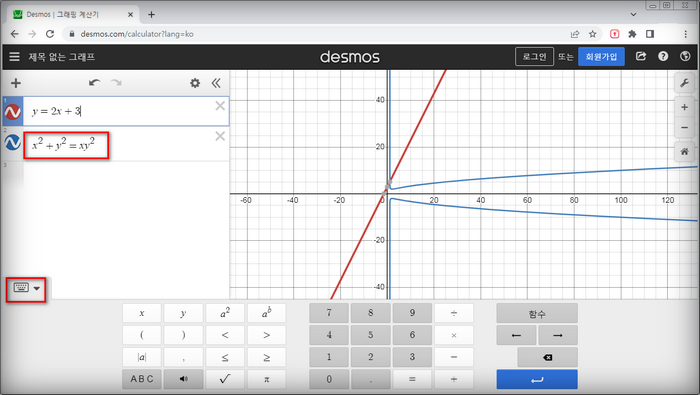Click the 회원가입 sign up button
Image resolution: width=700 pixels, height=395 pixels.
point(601,57)
